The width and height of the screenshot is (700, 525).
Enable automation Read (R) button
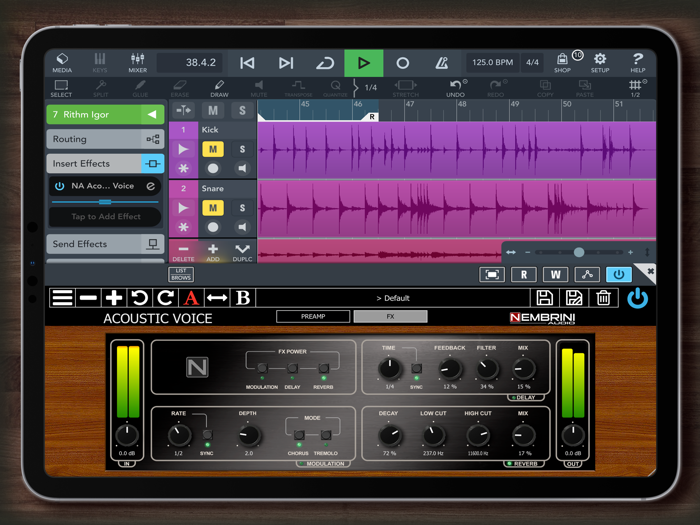(524, 275)
